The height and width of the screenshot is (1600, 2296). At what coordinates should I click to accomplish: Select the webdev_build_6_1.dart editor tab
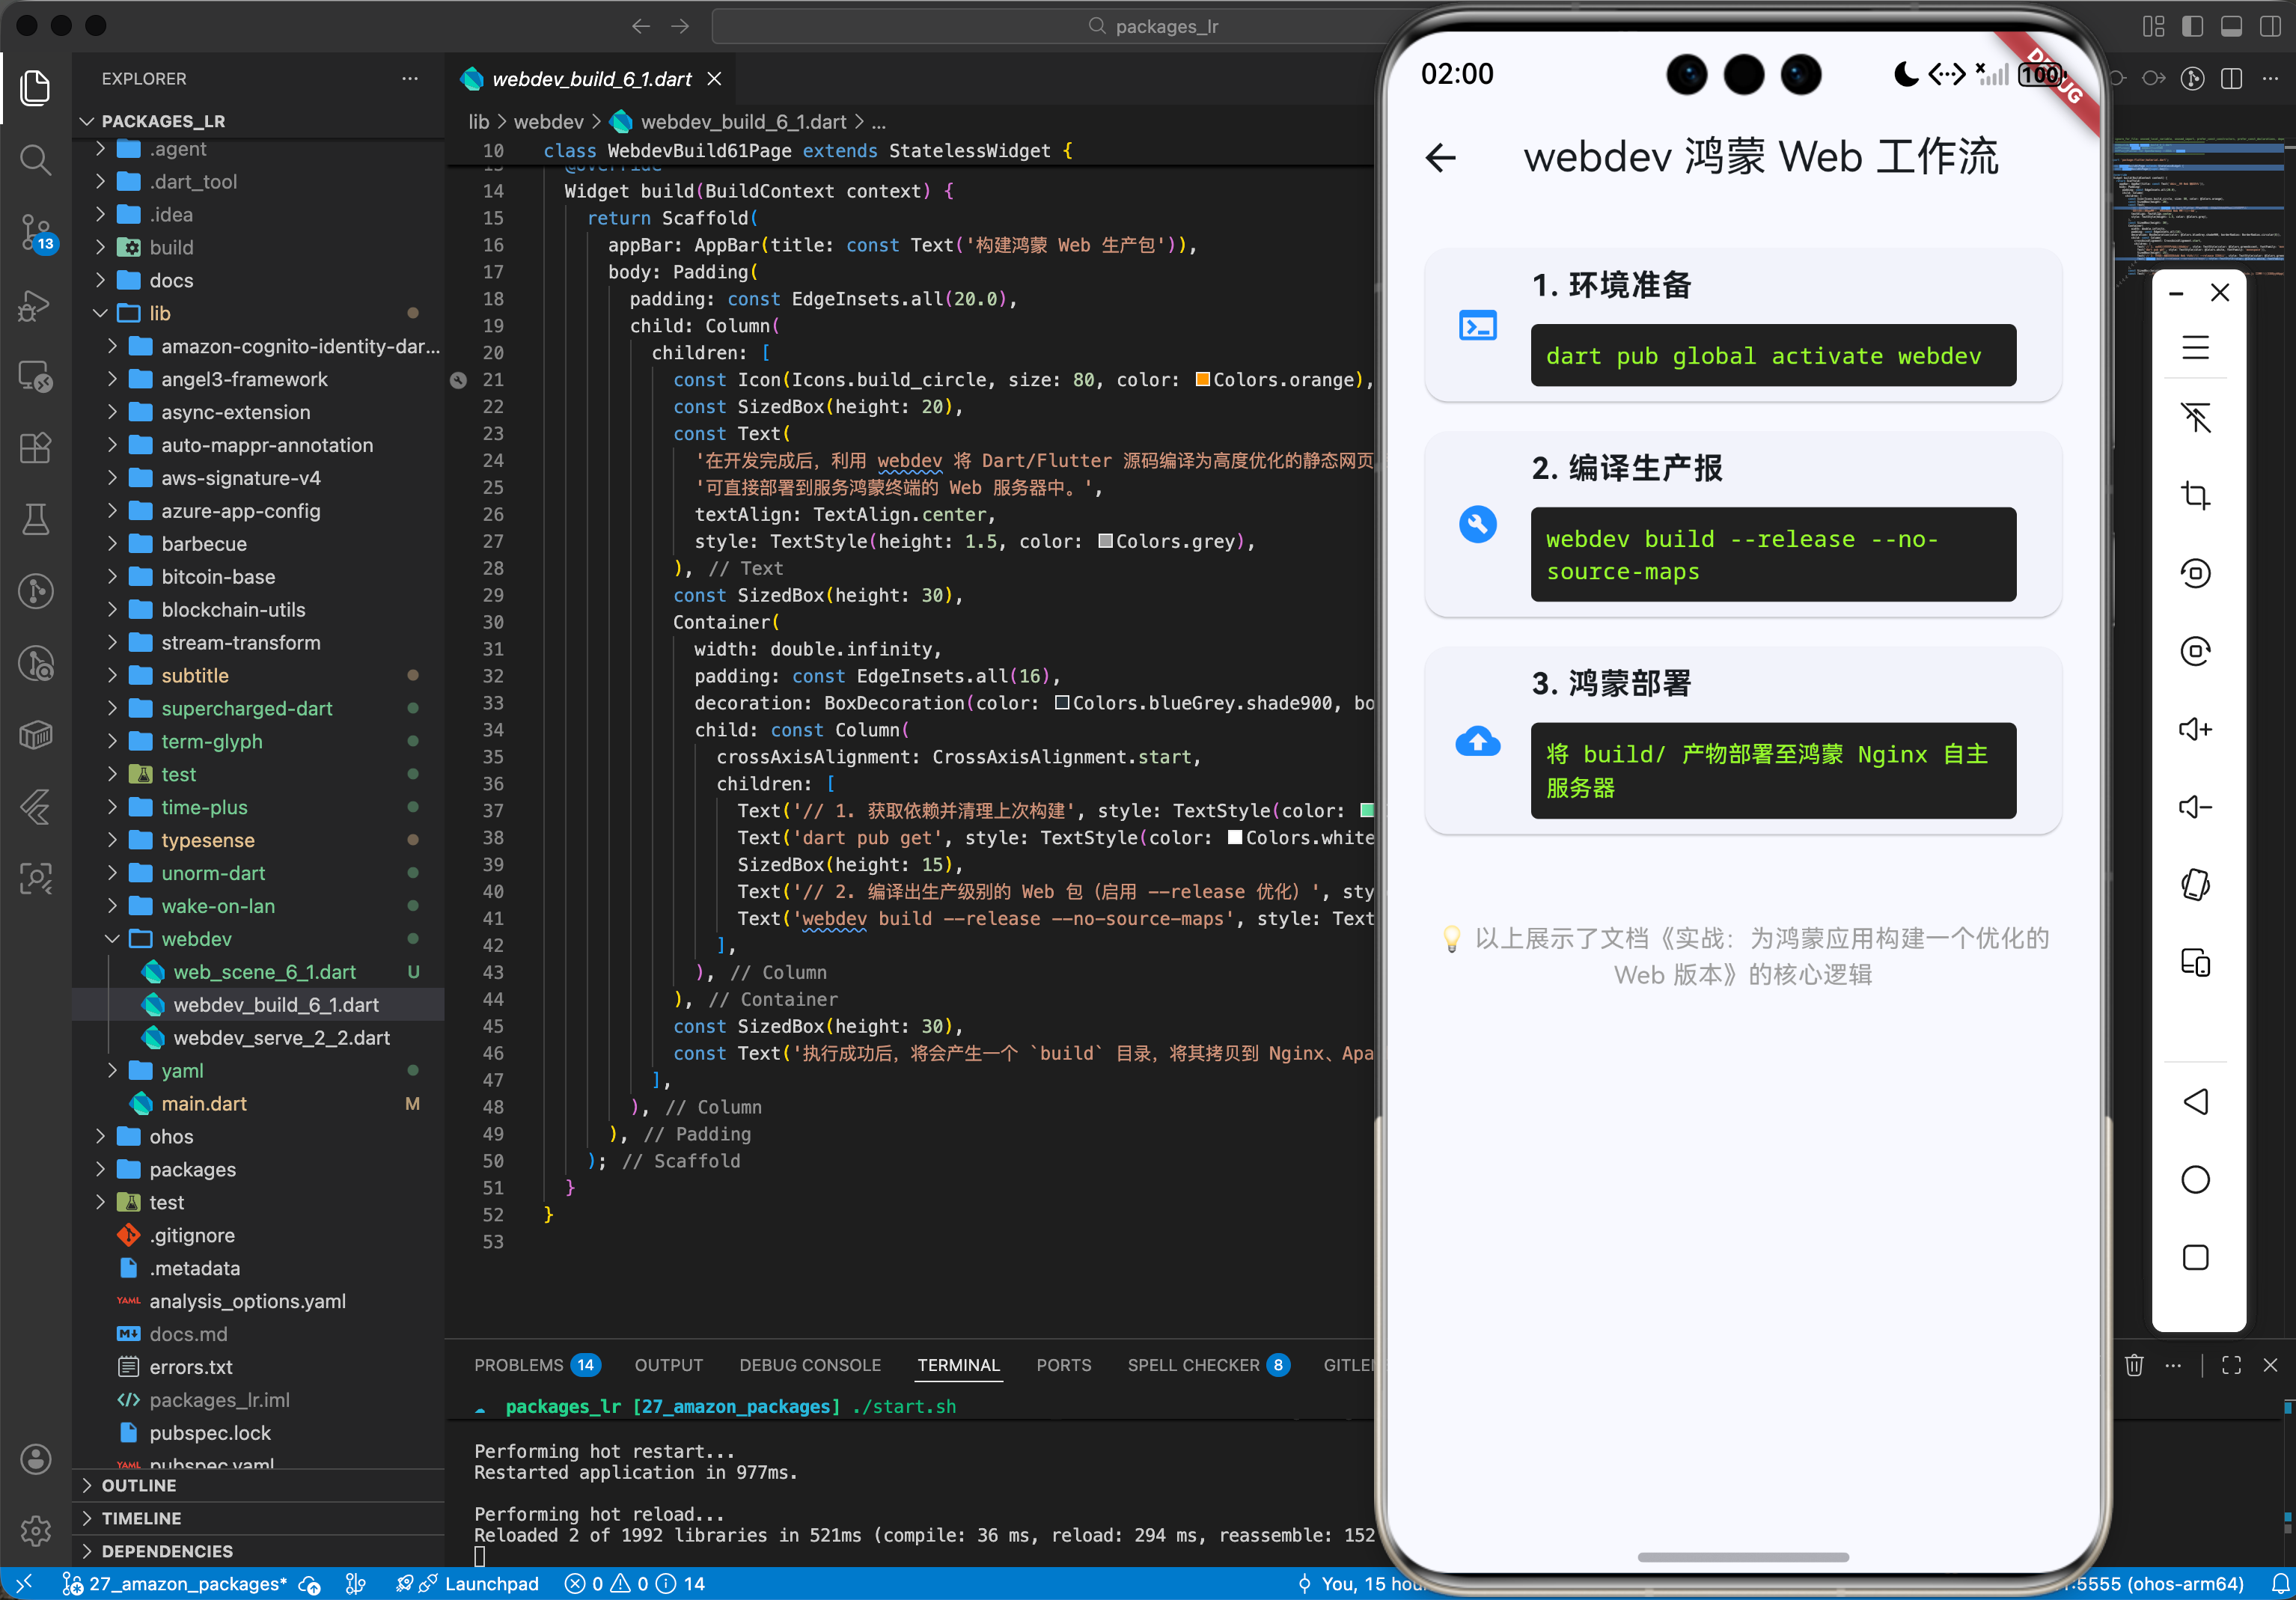tap(592, 79)
